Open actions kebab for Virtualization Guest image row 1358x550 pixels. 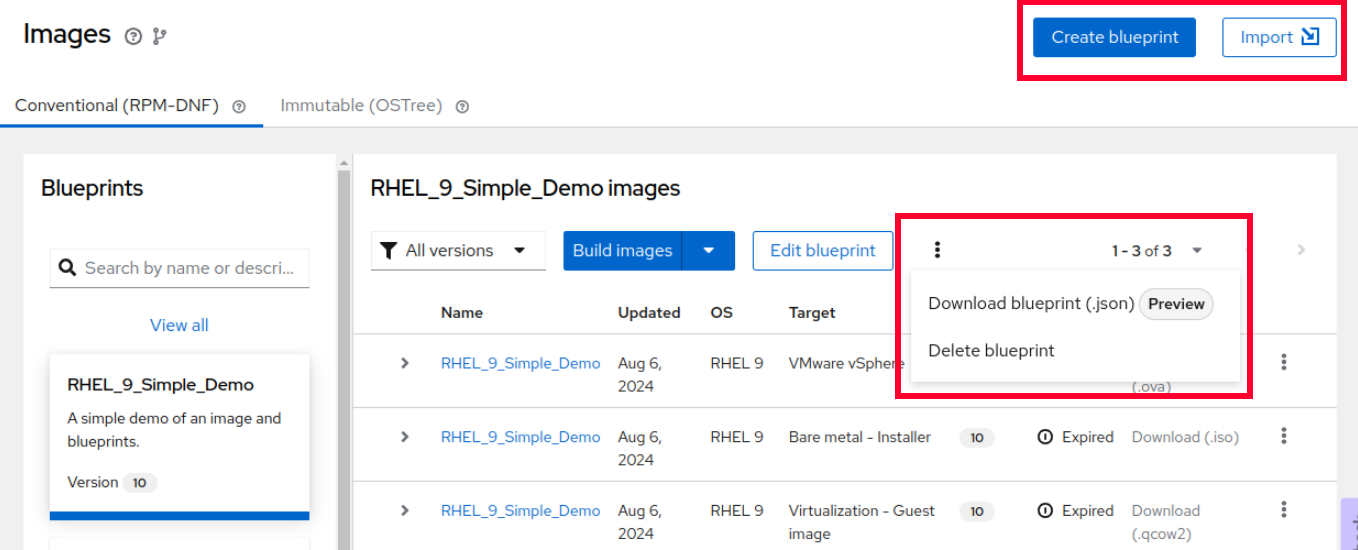1284,510
